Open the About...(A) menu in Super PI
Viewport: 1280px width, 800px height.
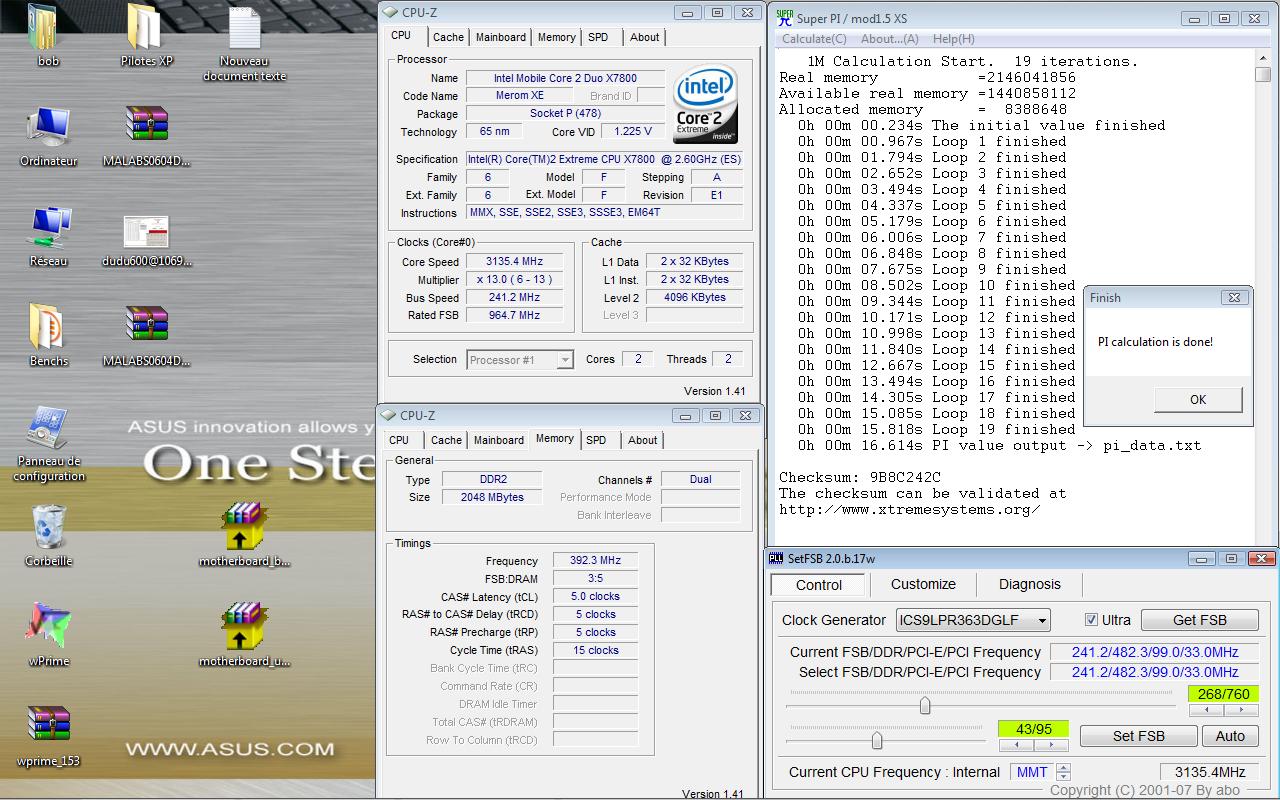889,39
